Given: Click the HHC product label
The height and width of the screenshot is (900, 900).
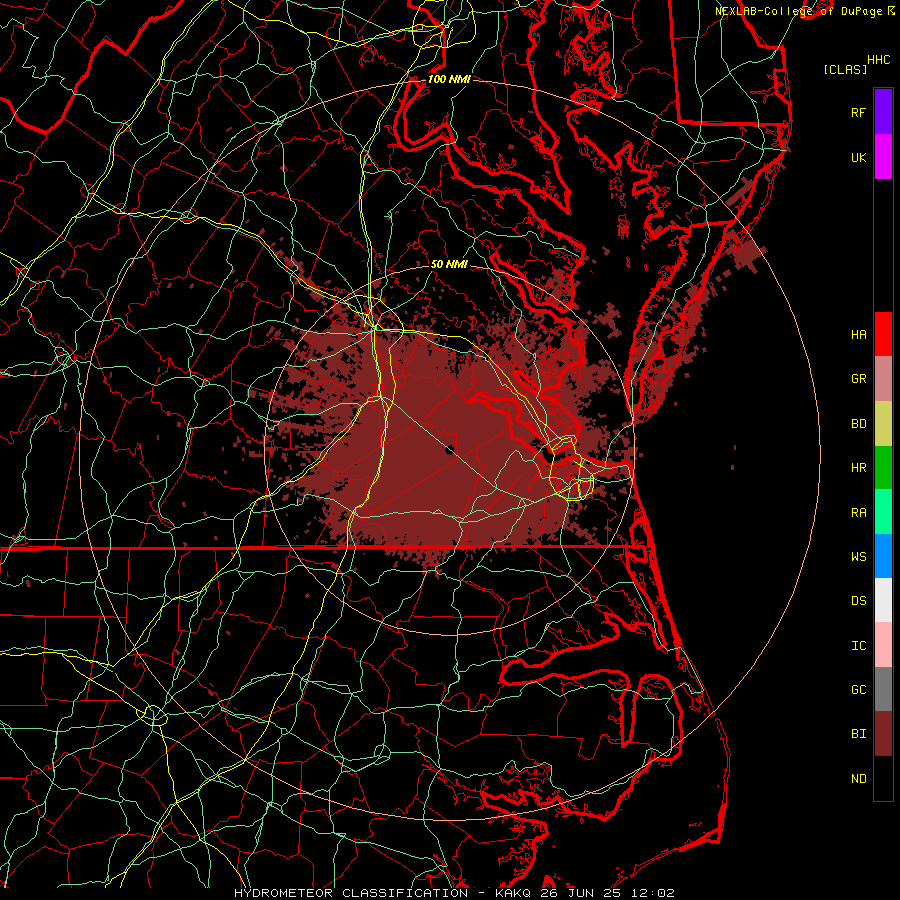Looking at the screenshot, I should [879, 60].
